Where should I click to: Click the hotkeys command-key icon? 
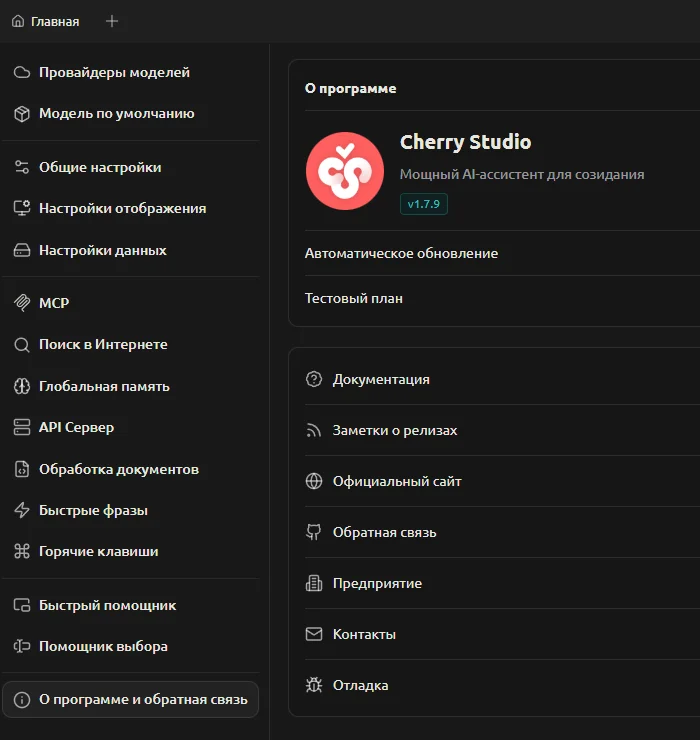[x=21, y=552]
